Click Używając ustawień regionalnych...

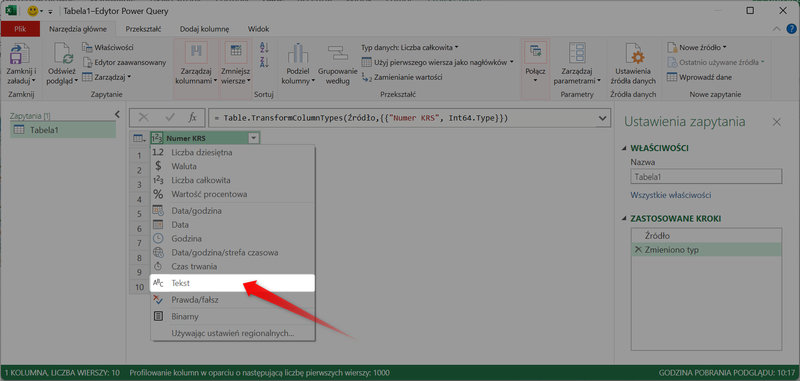(233, 333)
